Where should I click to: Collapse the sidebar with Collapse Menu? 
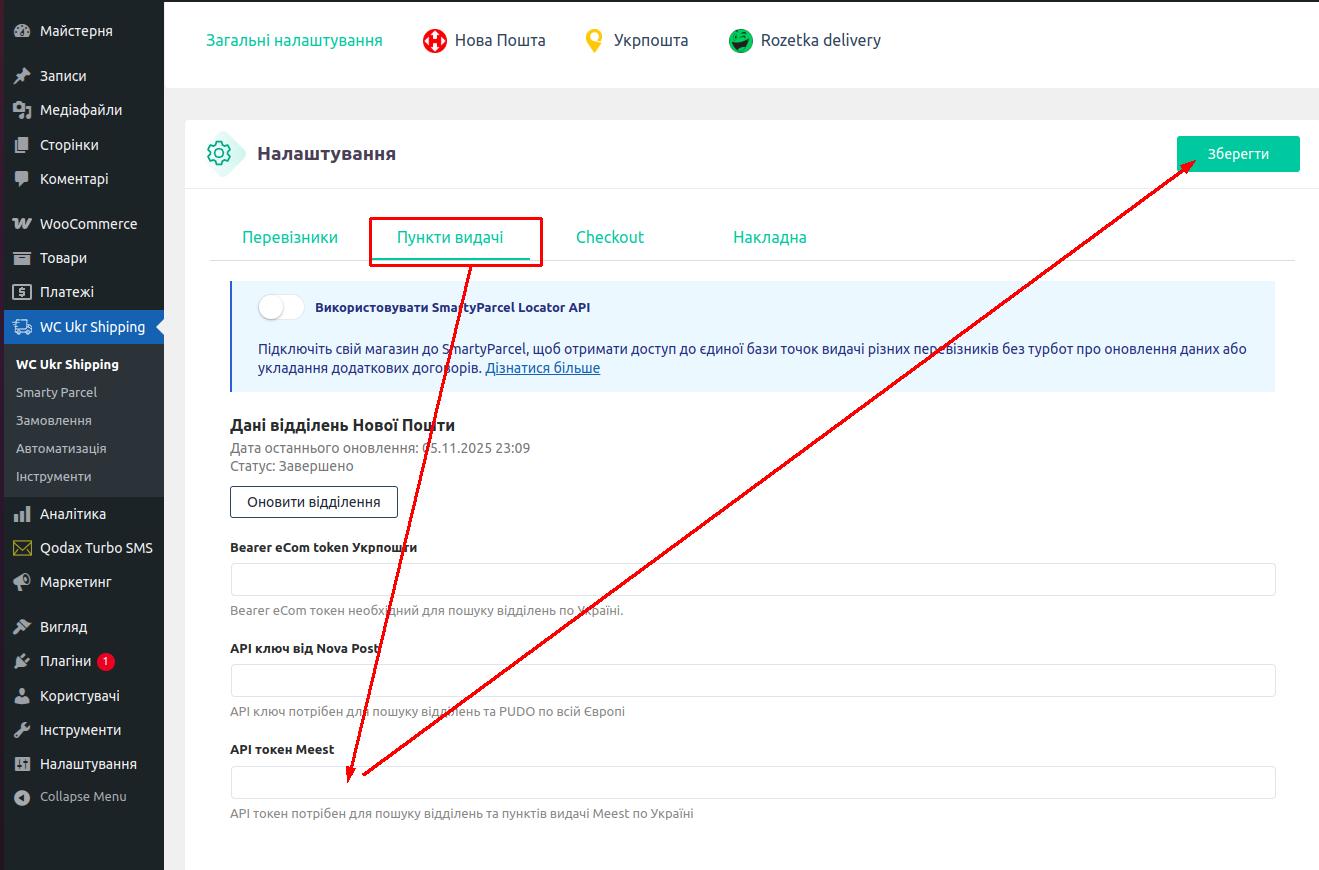point(70,797)
